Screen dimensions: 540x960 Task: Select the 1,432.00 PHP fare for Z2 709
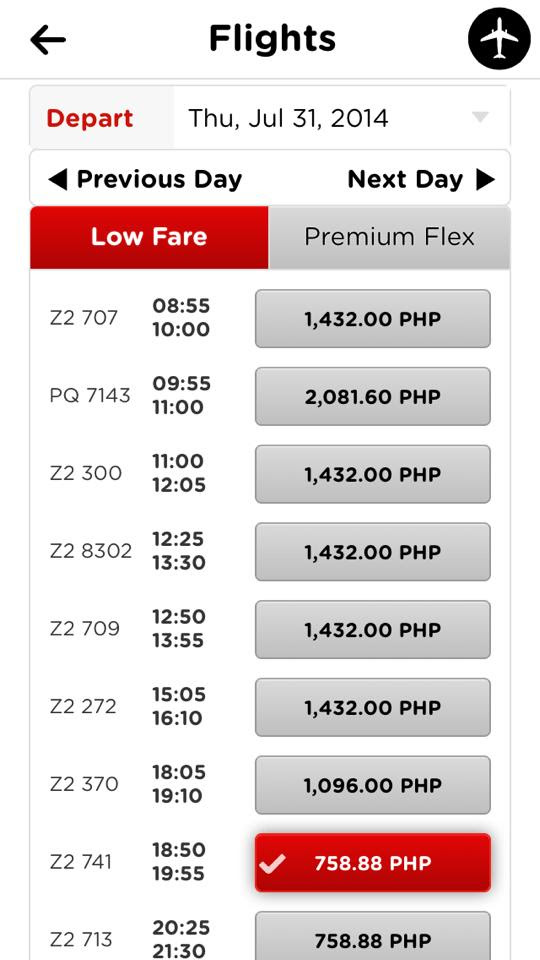click(x=372, y=629)
